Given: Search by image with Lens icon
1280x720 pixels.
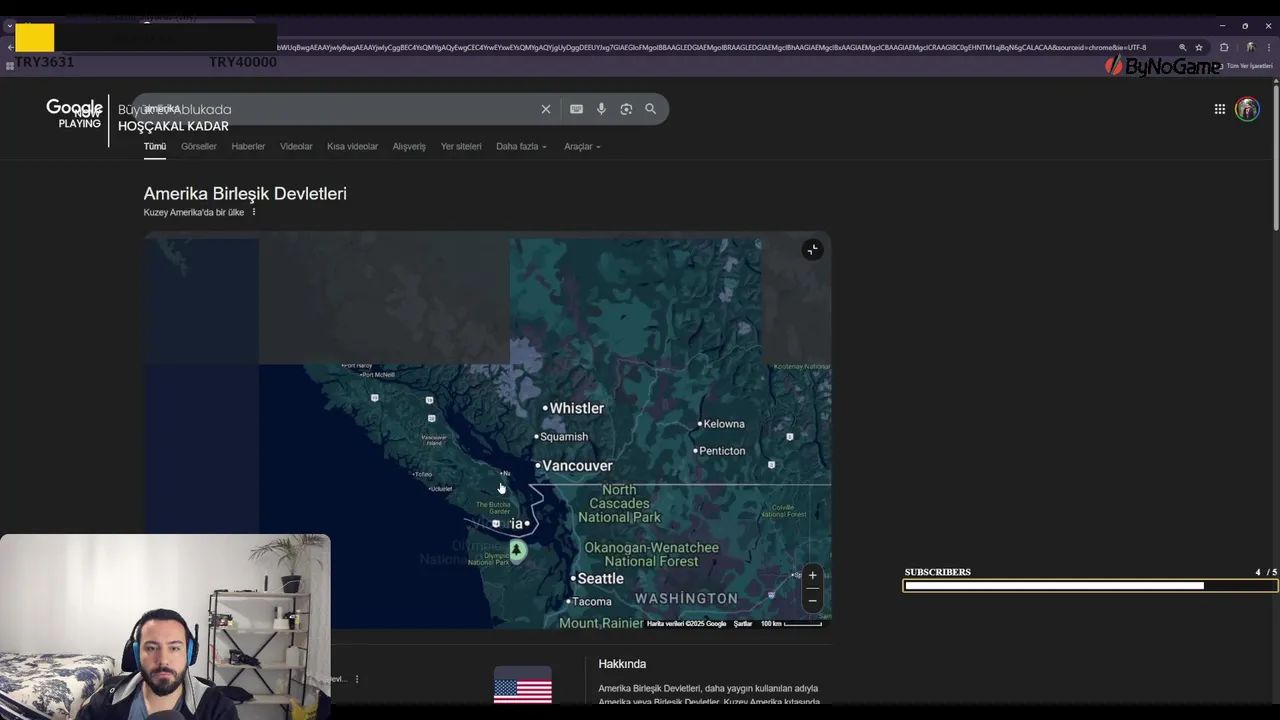Looking at the screenshot, I should click(626, 109).
